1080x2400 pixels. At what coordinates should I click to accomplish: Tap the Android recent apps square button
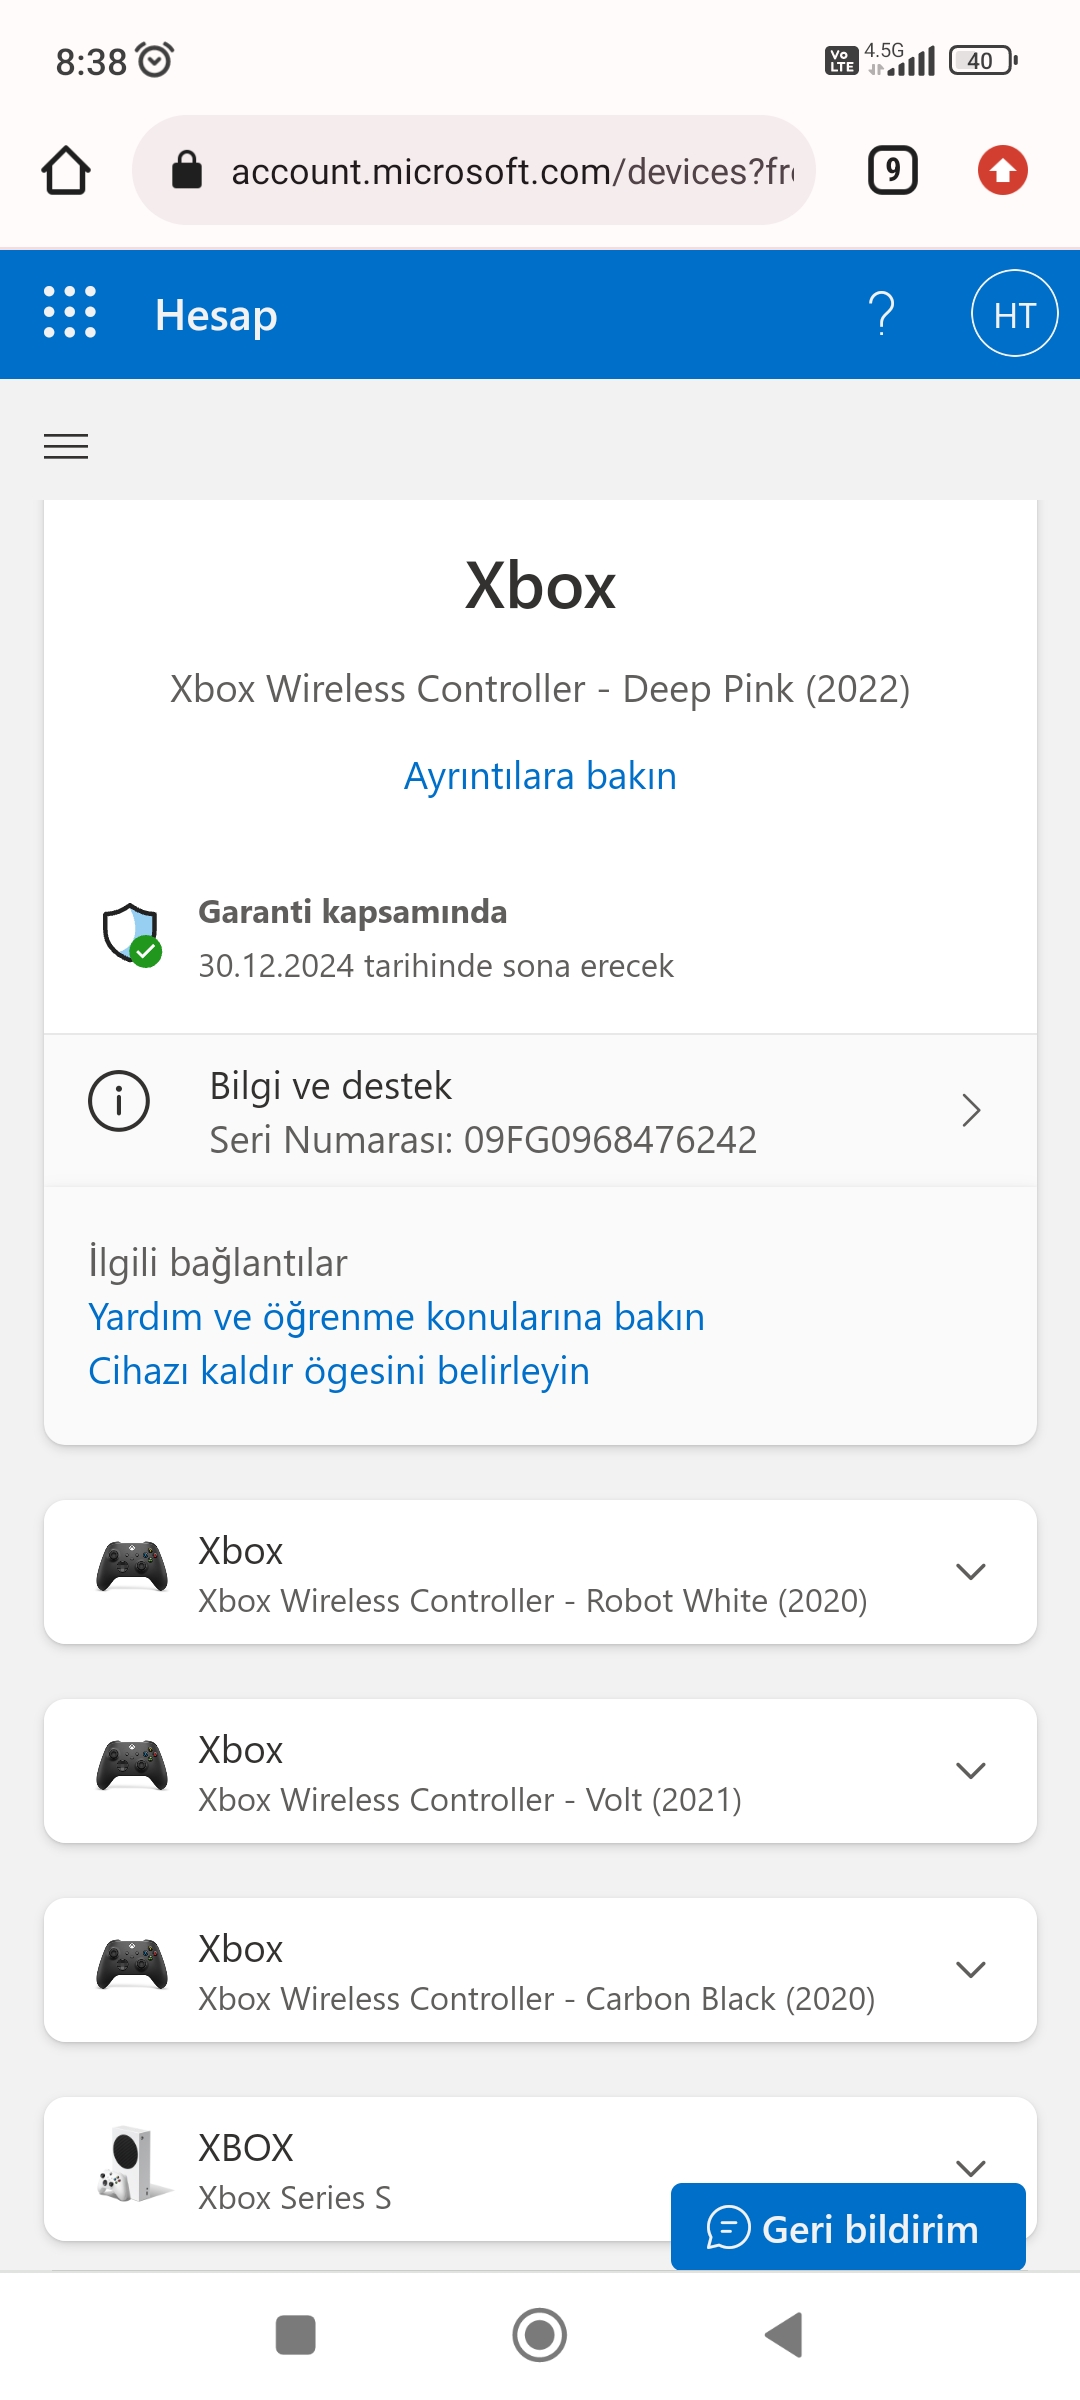[296, 2335]
